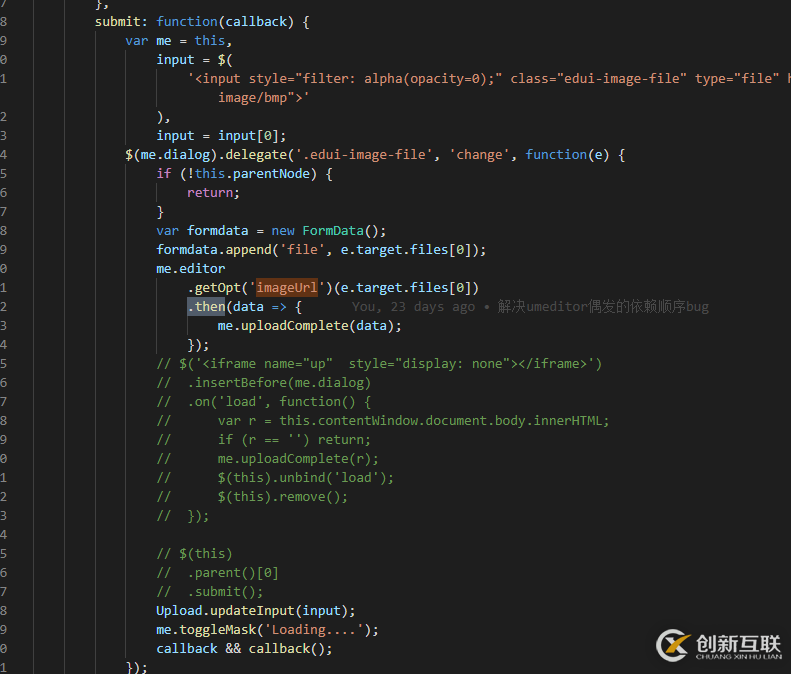The image size is (791, 674).
Task: Click 'callback && callback();' line
Action: pyautogui.click(x=244, y=649)
